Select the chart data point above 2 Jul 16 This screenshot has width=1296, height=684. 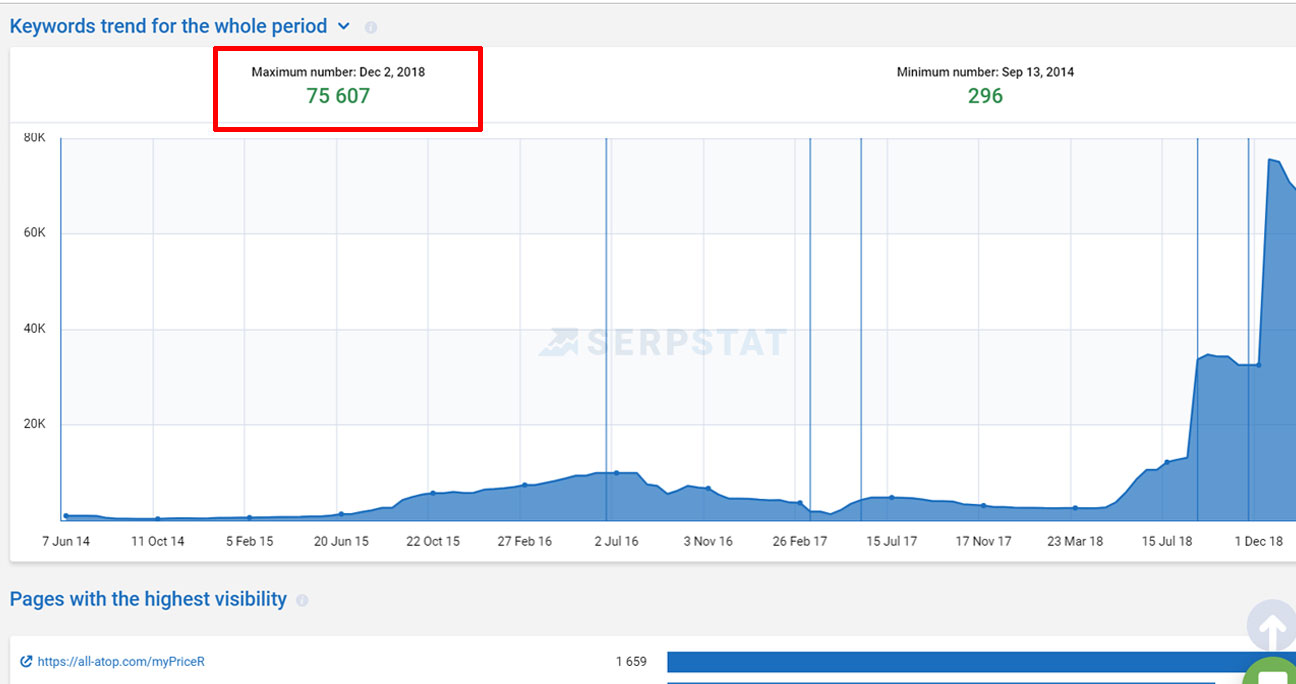[x=616, y=473]
